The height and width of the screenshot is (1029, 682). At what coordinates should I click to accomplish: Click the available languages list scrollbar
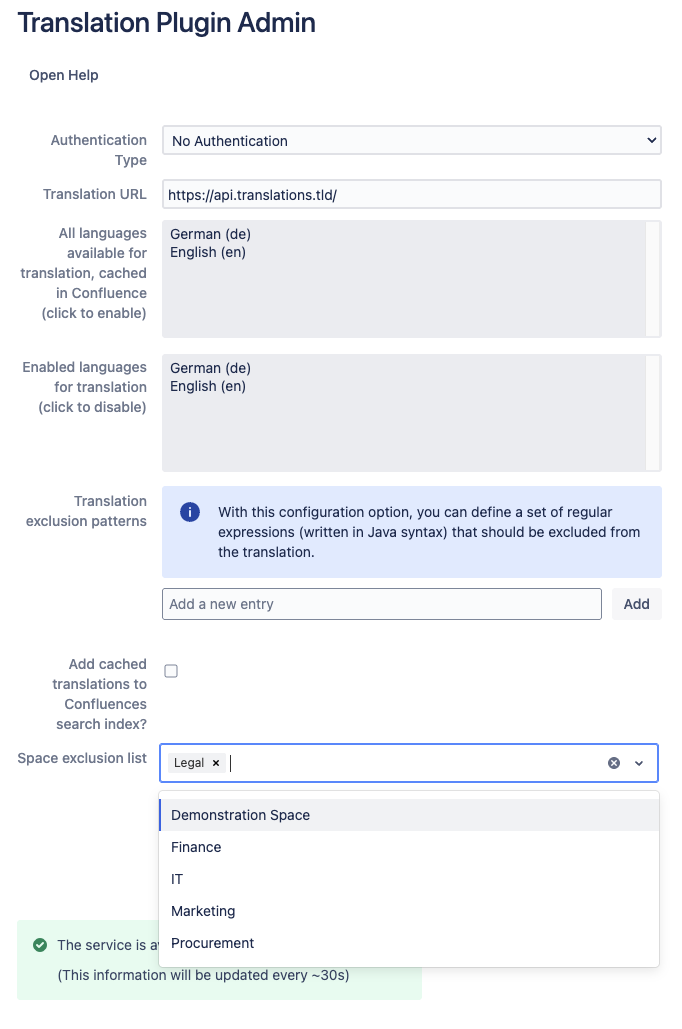click(653, 278)
